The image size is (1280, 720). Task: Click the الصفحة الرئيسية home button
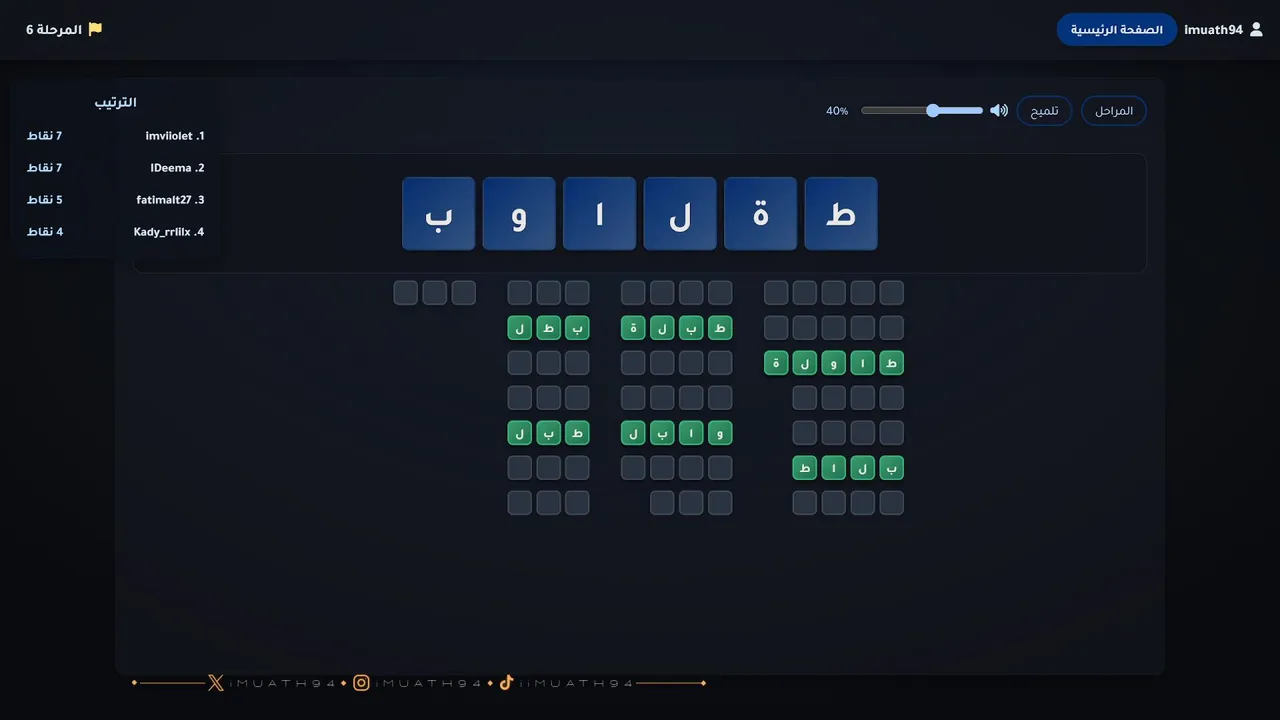[x=1117, y=30]
